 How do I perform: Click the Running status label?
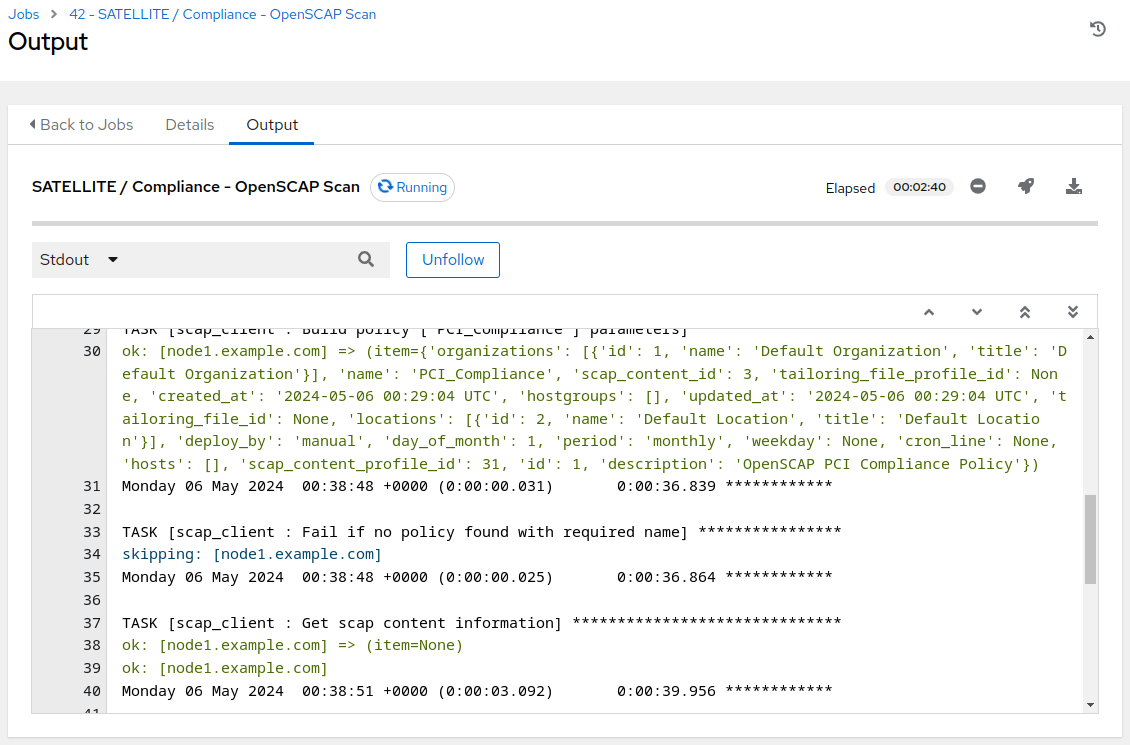[x=412, y=187]
